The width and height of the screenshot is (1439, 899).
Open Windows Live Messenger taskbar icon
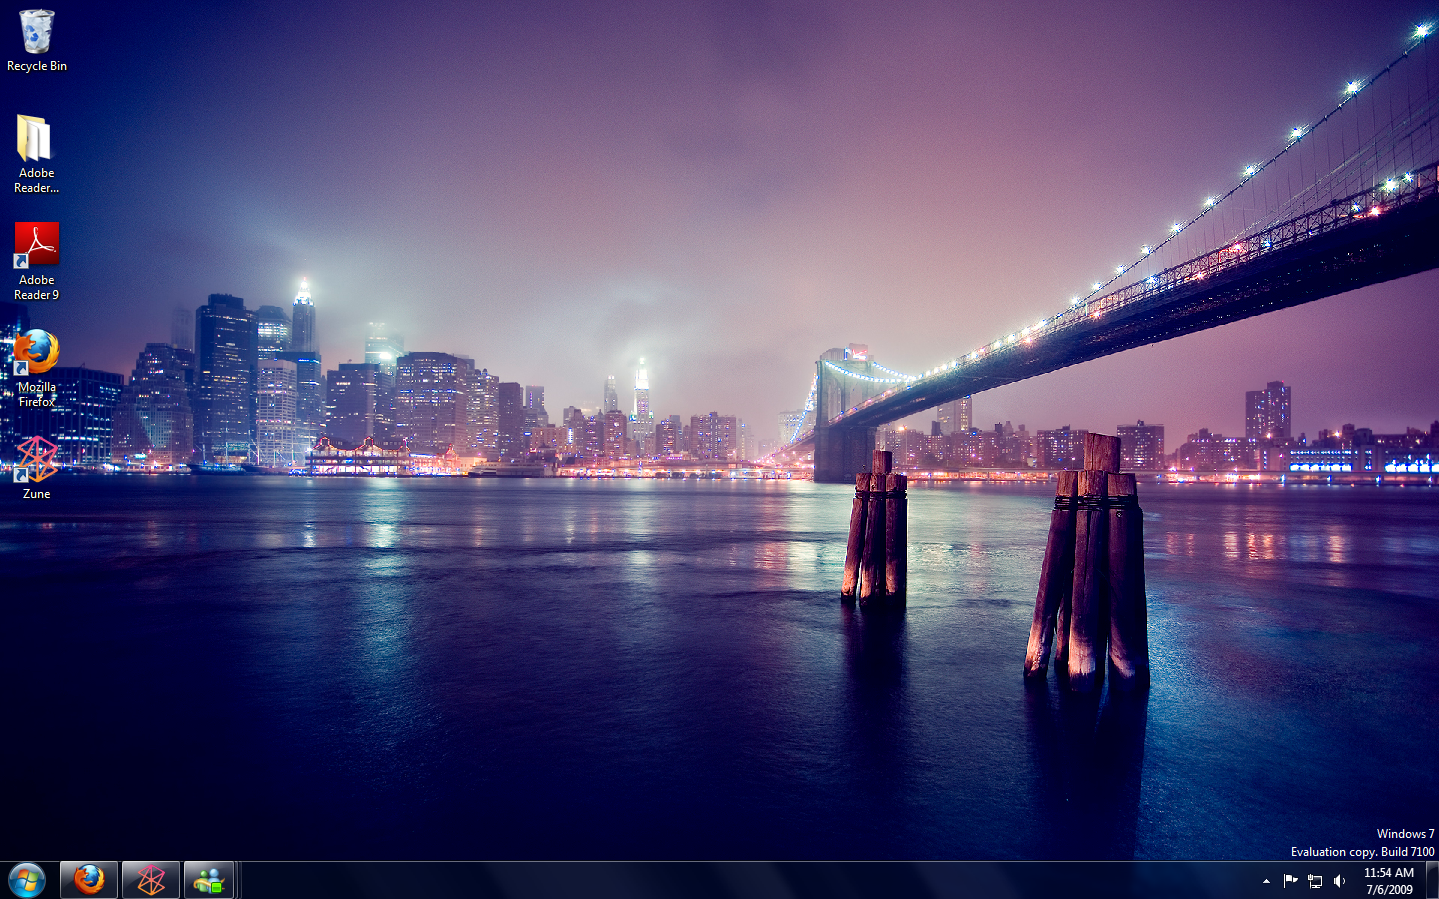[209, 880]
